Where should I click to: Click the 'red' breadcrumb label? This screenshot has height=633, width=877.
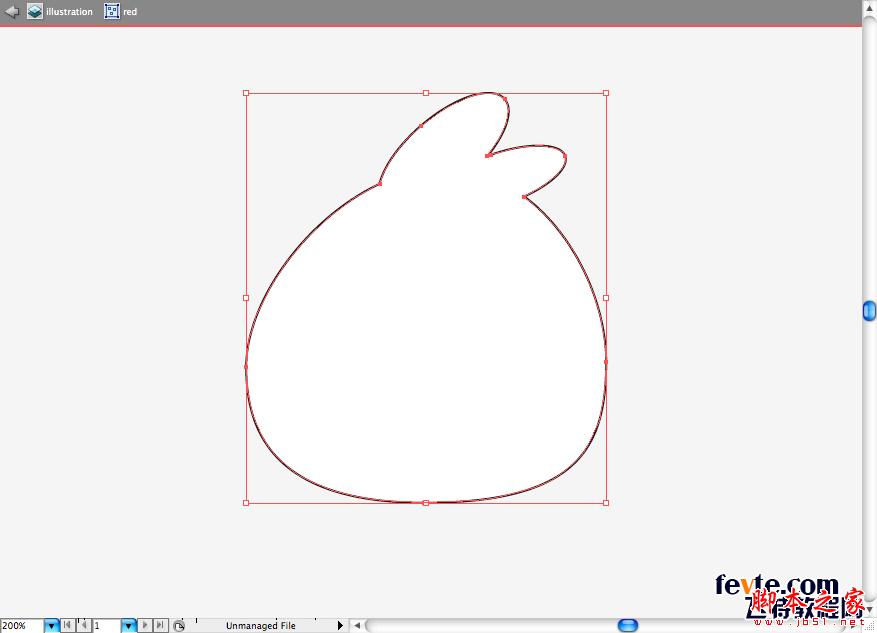point(130,12)
